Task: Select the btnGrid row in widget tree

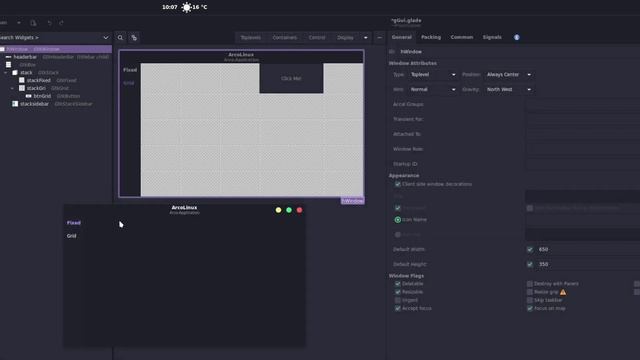Action: 56,96
